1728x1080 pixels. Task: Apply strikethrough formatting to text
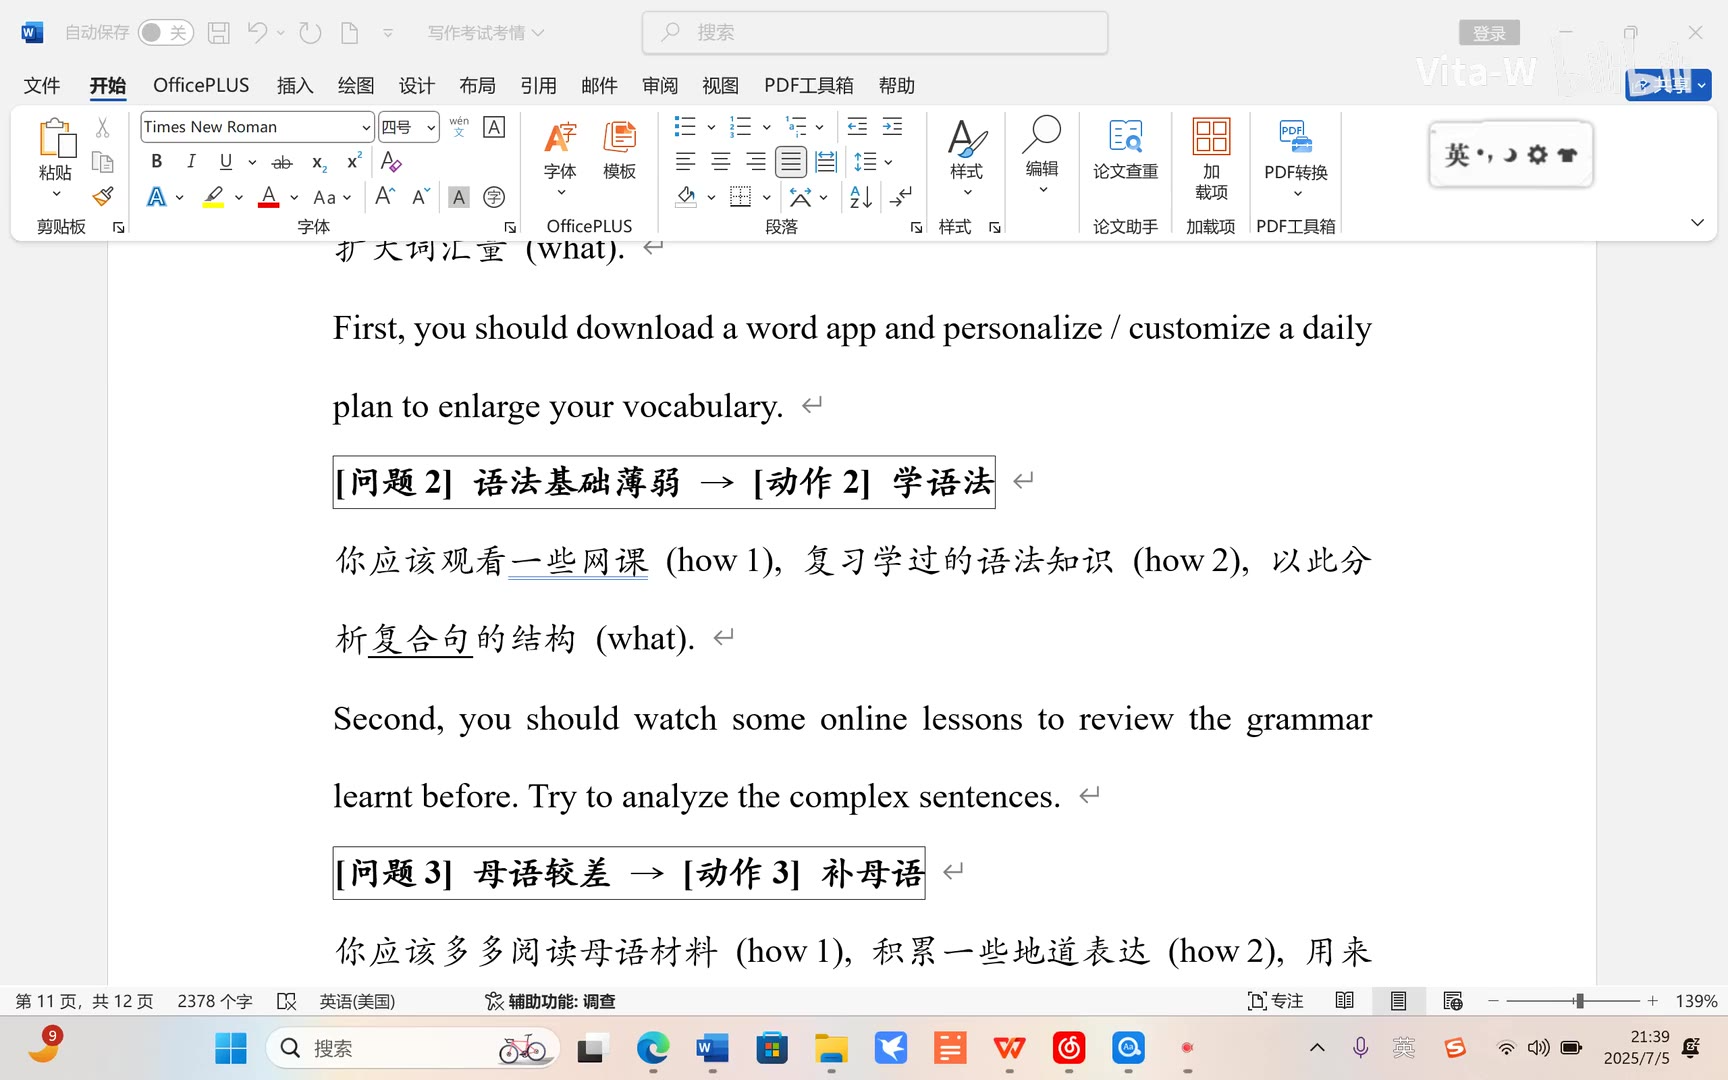click(282, 162)
